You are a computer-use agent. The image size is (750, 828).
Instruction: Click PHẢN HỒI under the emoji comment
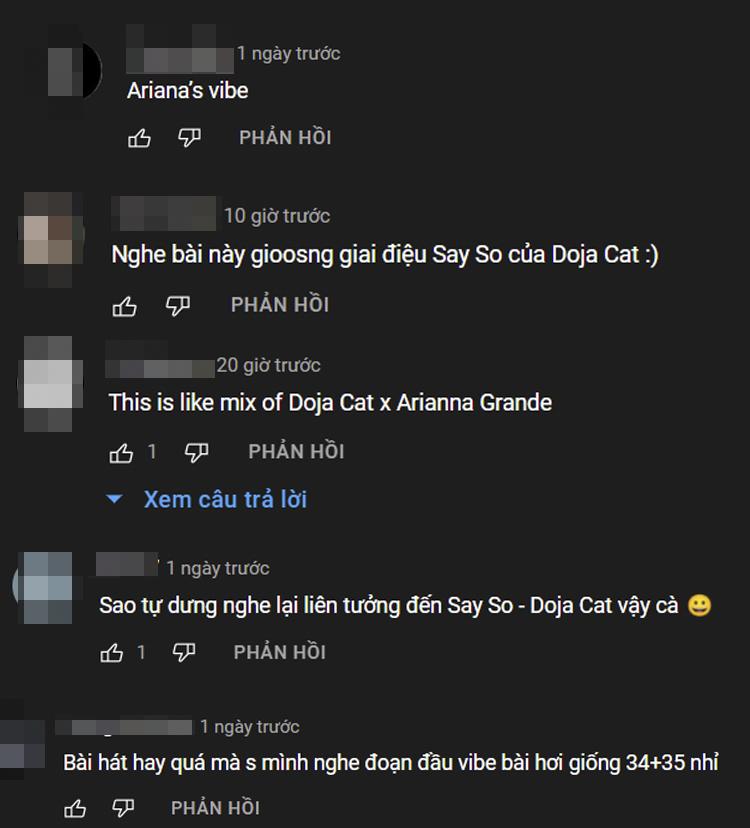pos(280,653)
